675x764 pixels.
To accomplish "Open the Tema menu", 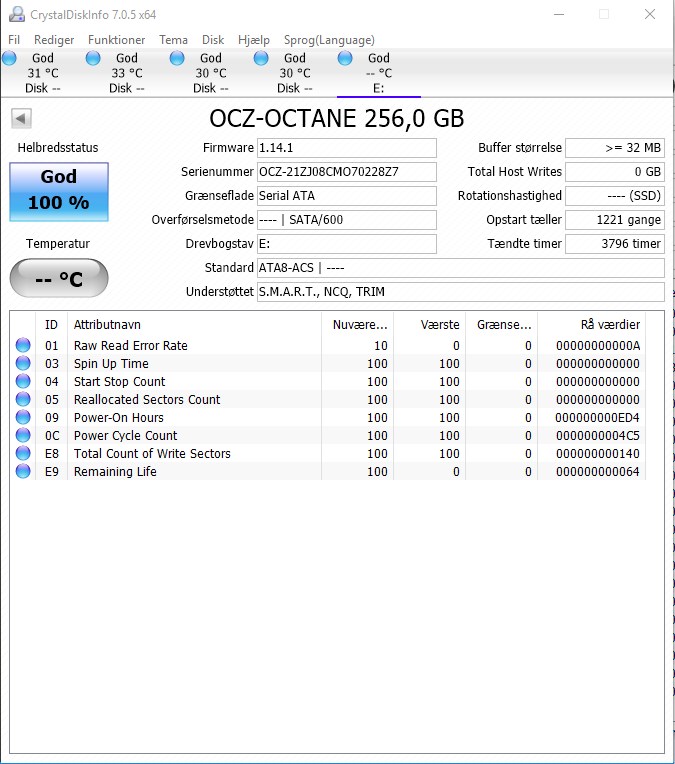I will pos(173,40).
